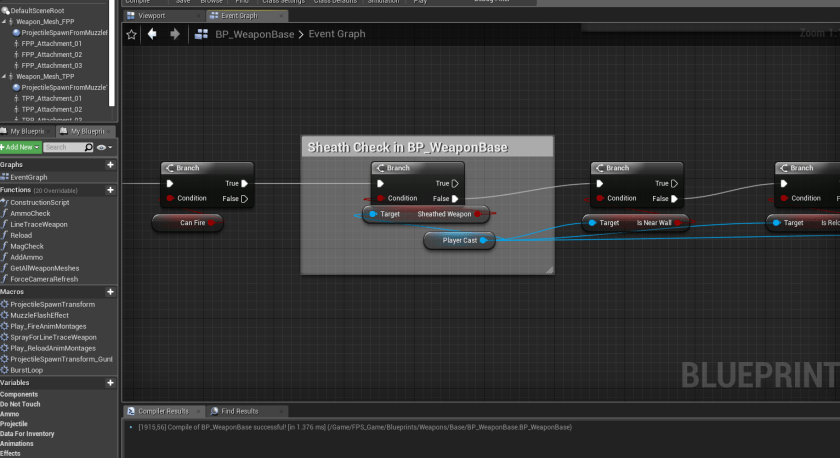
Task: Add a new function with plus icon
Action: point(110,190)
